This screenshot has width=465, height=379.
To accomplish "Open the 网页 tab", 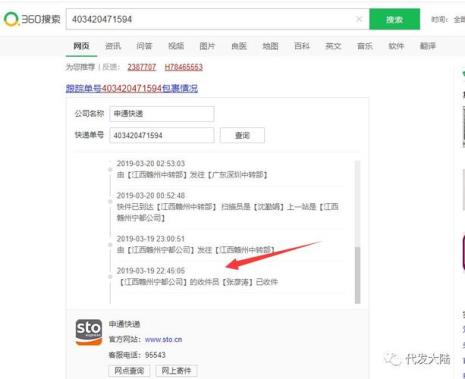I will coord(81,46).
